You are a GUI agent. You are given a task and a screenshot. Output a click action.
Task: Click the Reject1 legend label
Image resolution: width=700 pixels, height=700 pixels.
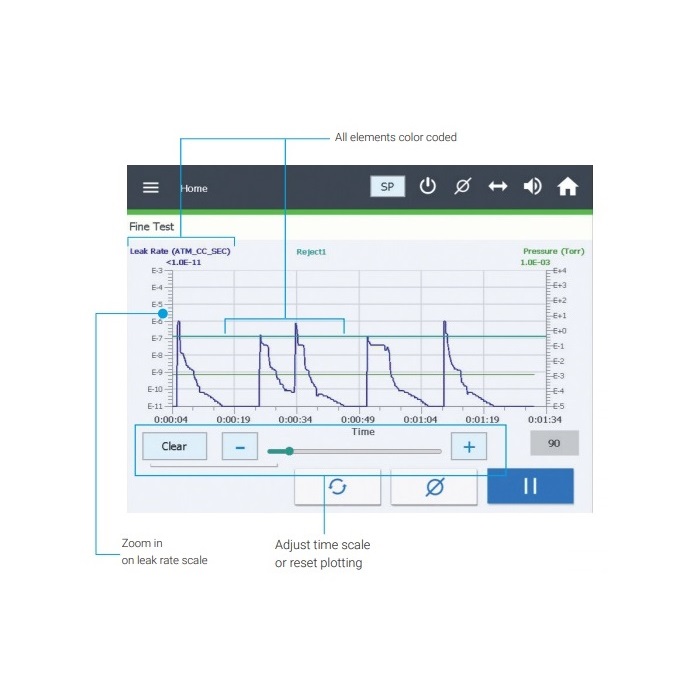point(311,252)
